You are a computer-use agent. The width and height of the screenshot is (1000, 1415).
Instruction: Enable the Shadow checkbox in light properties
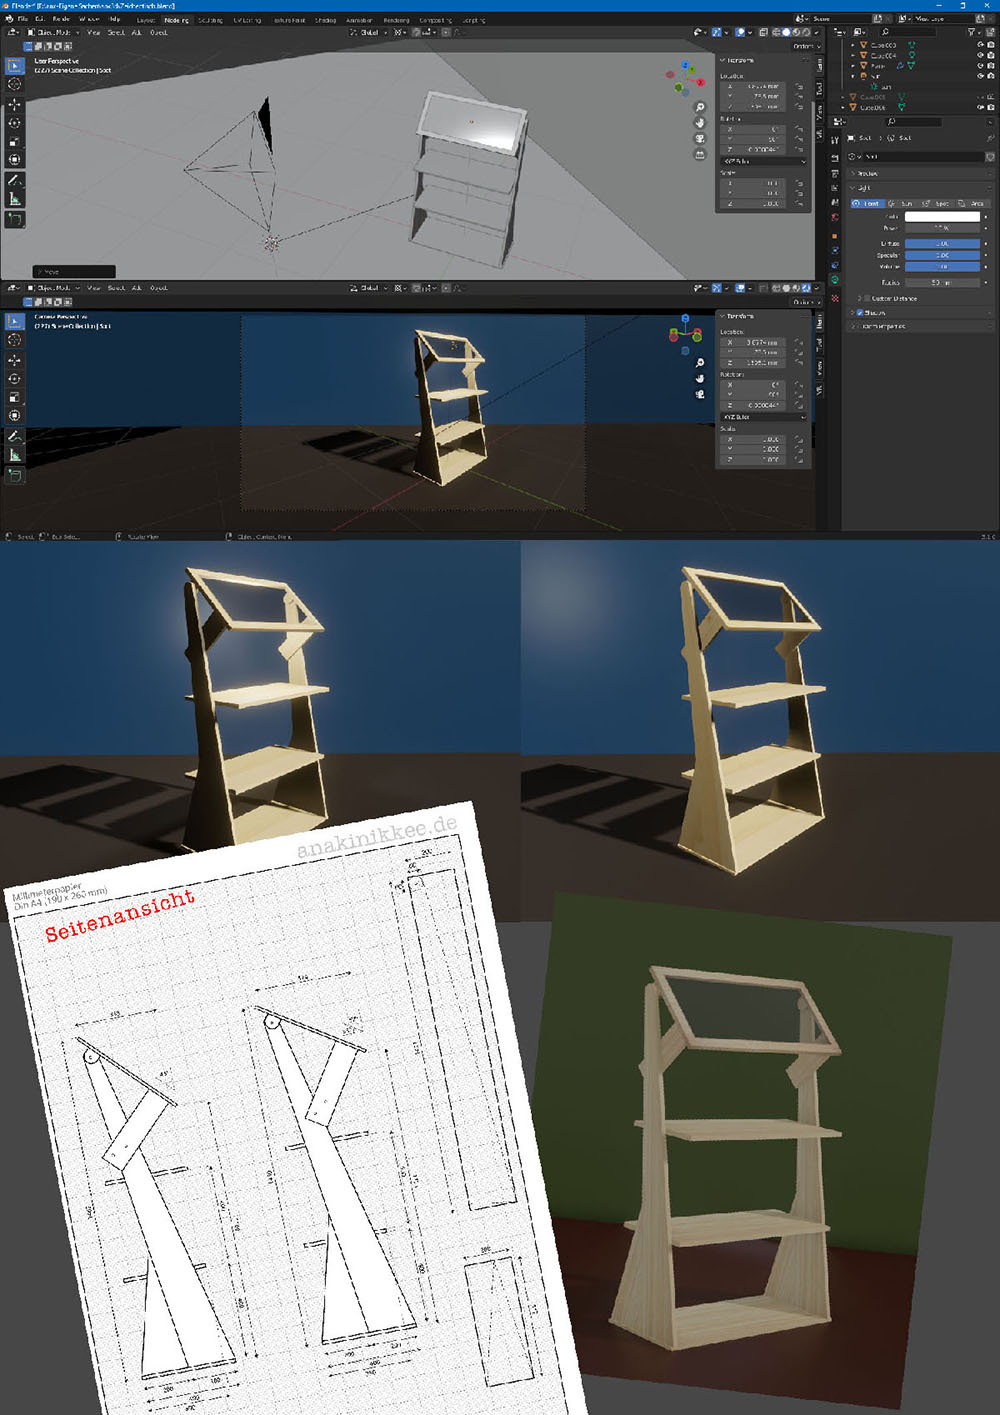860,313
